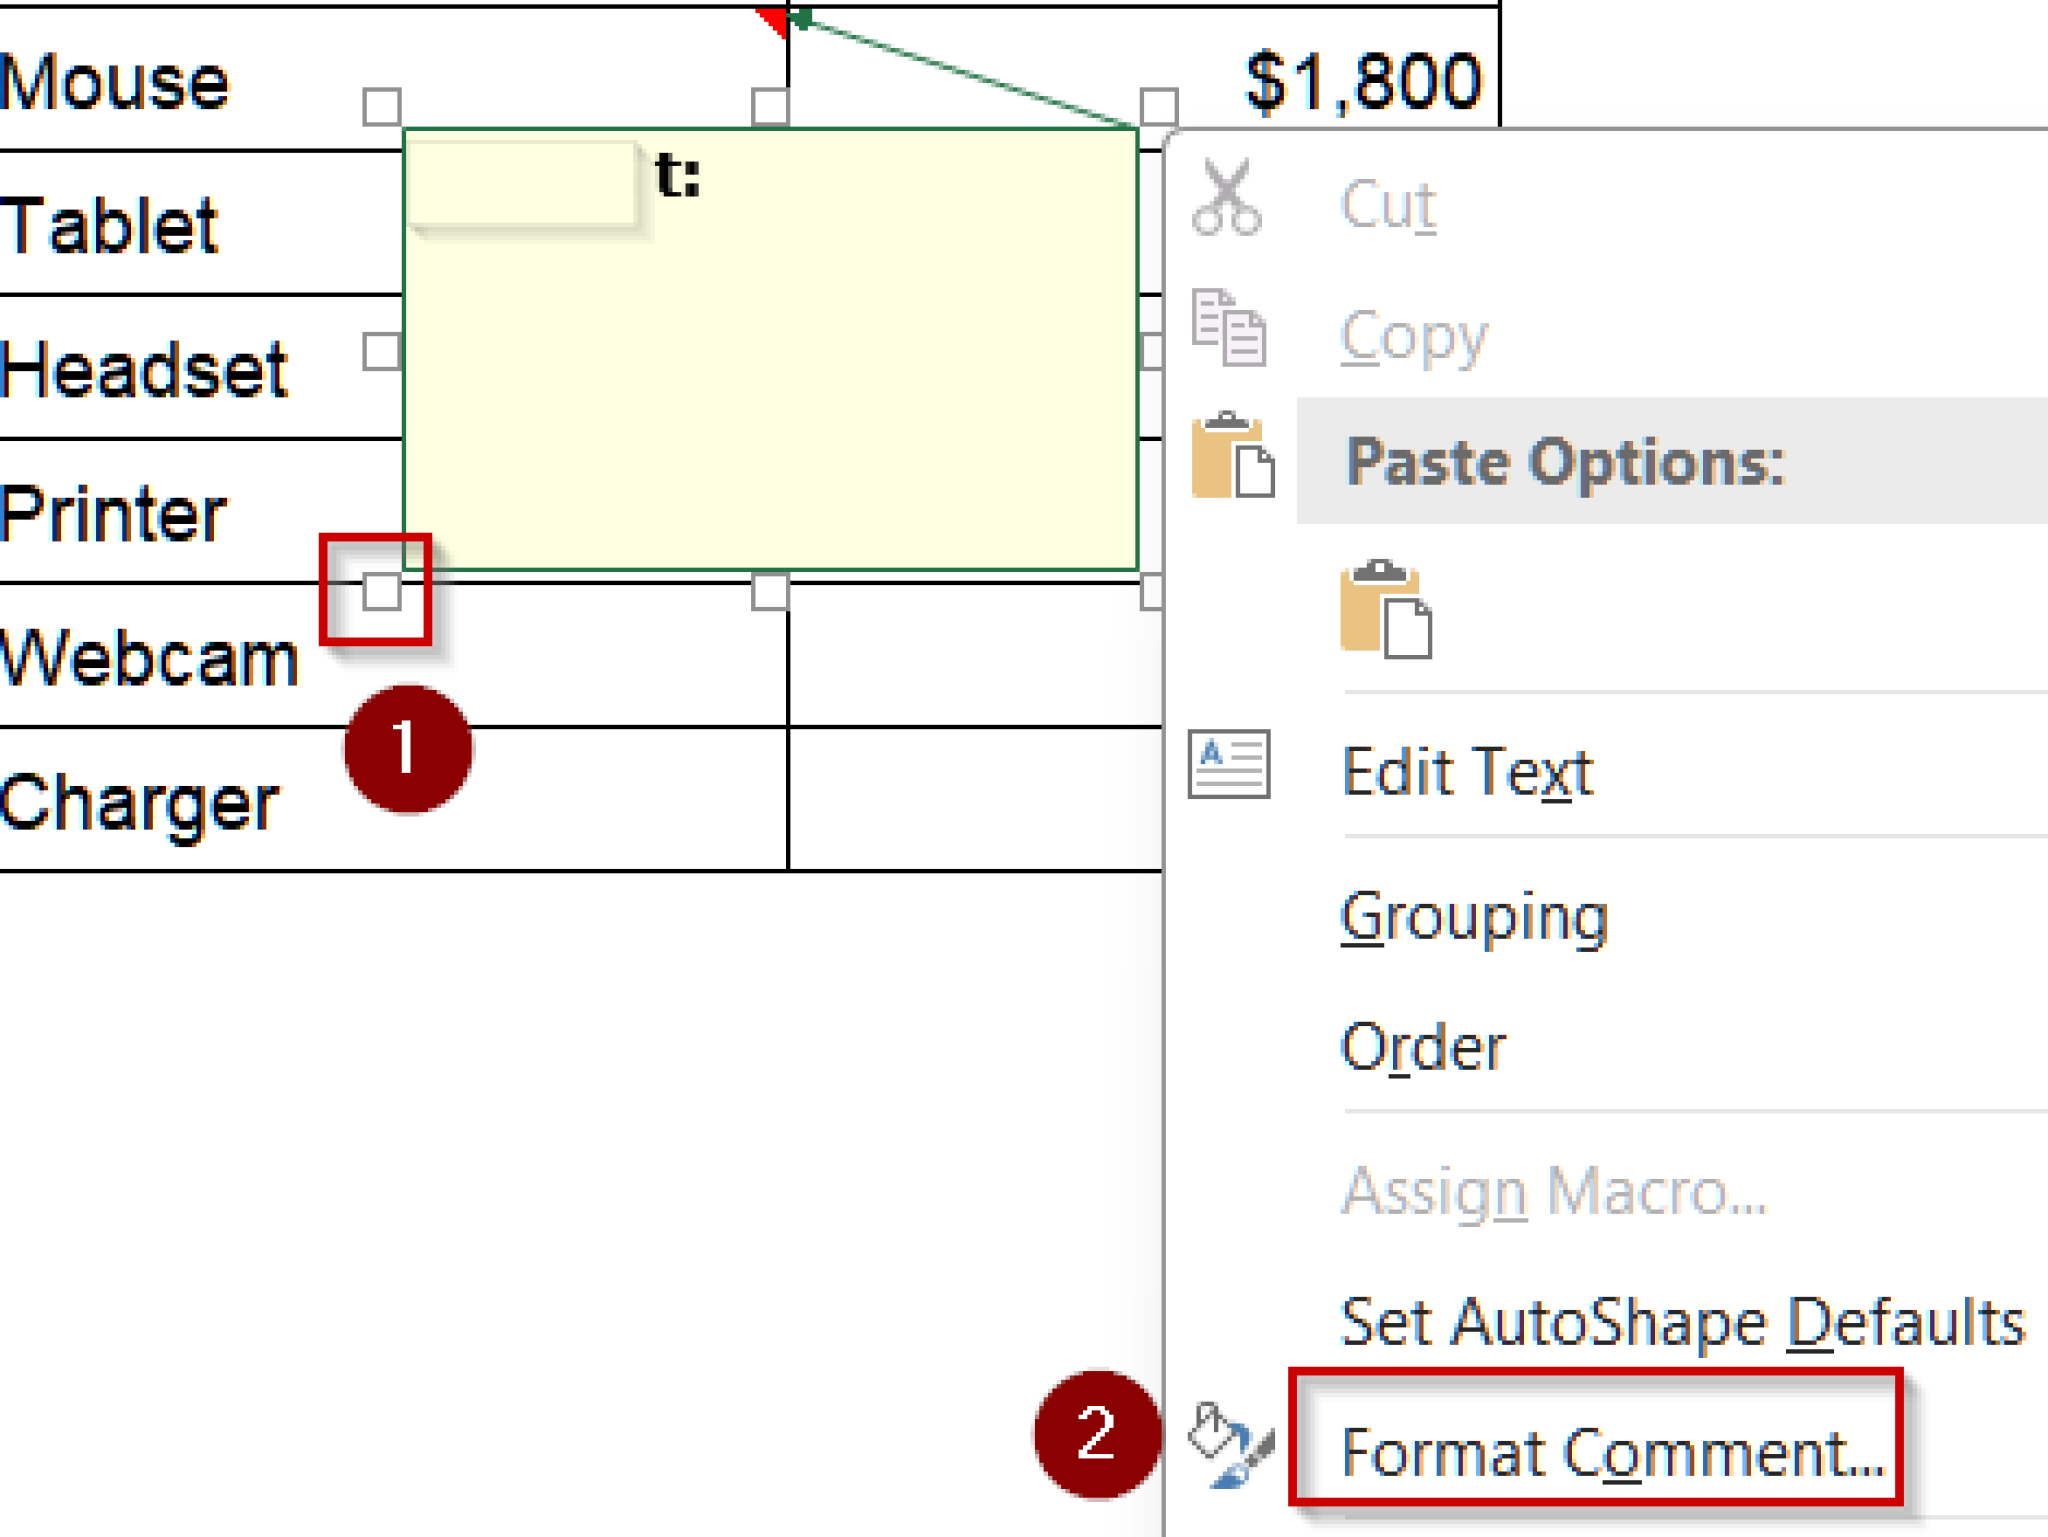
Task: Expand the Grouping submenu
Action: point(1475,915)
